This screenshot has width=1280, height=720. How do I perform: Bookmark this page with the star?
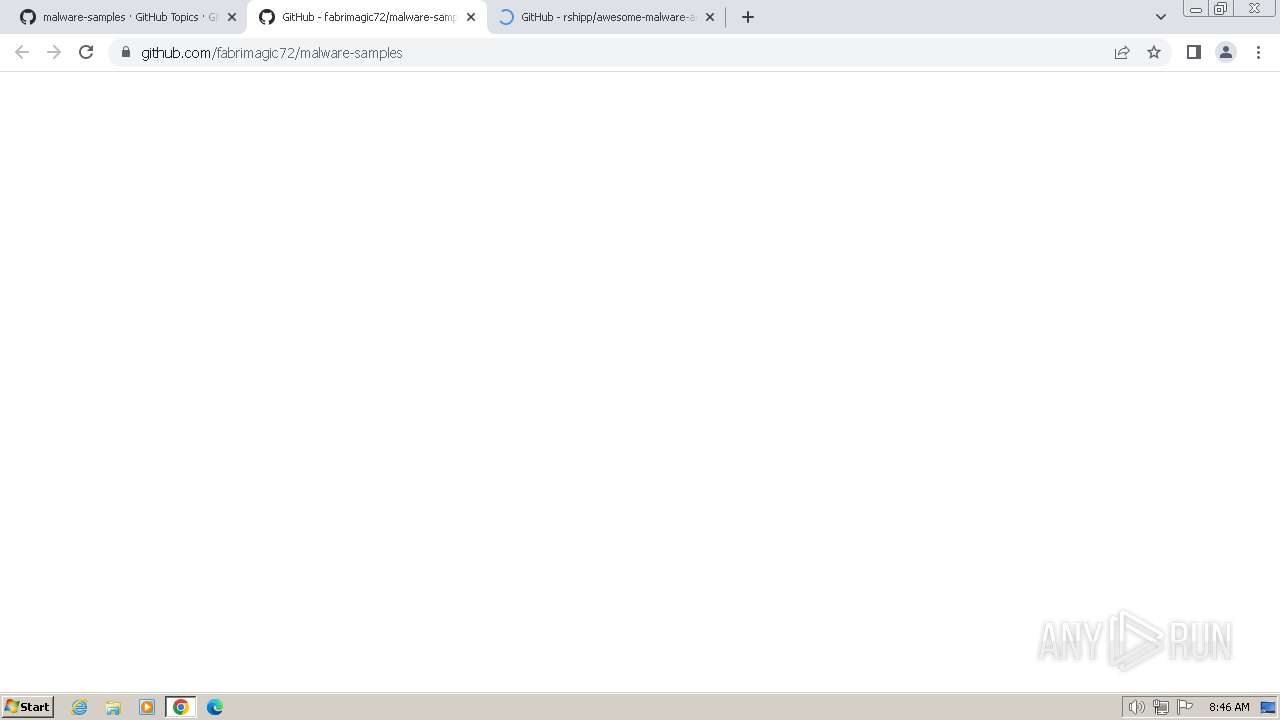pos(1154,52)
